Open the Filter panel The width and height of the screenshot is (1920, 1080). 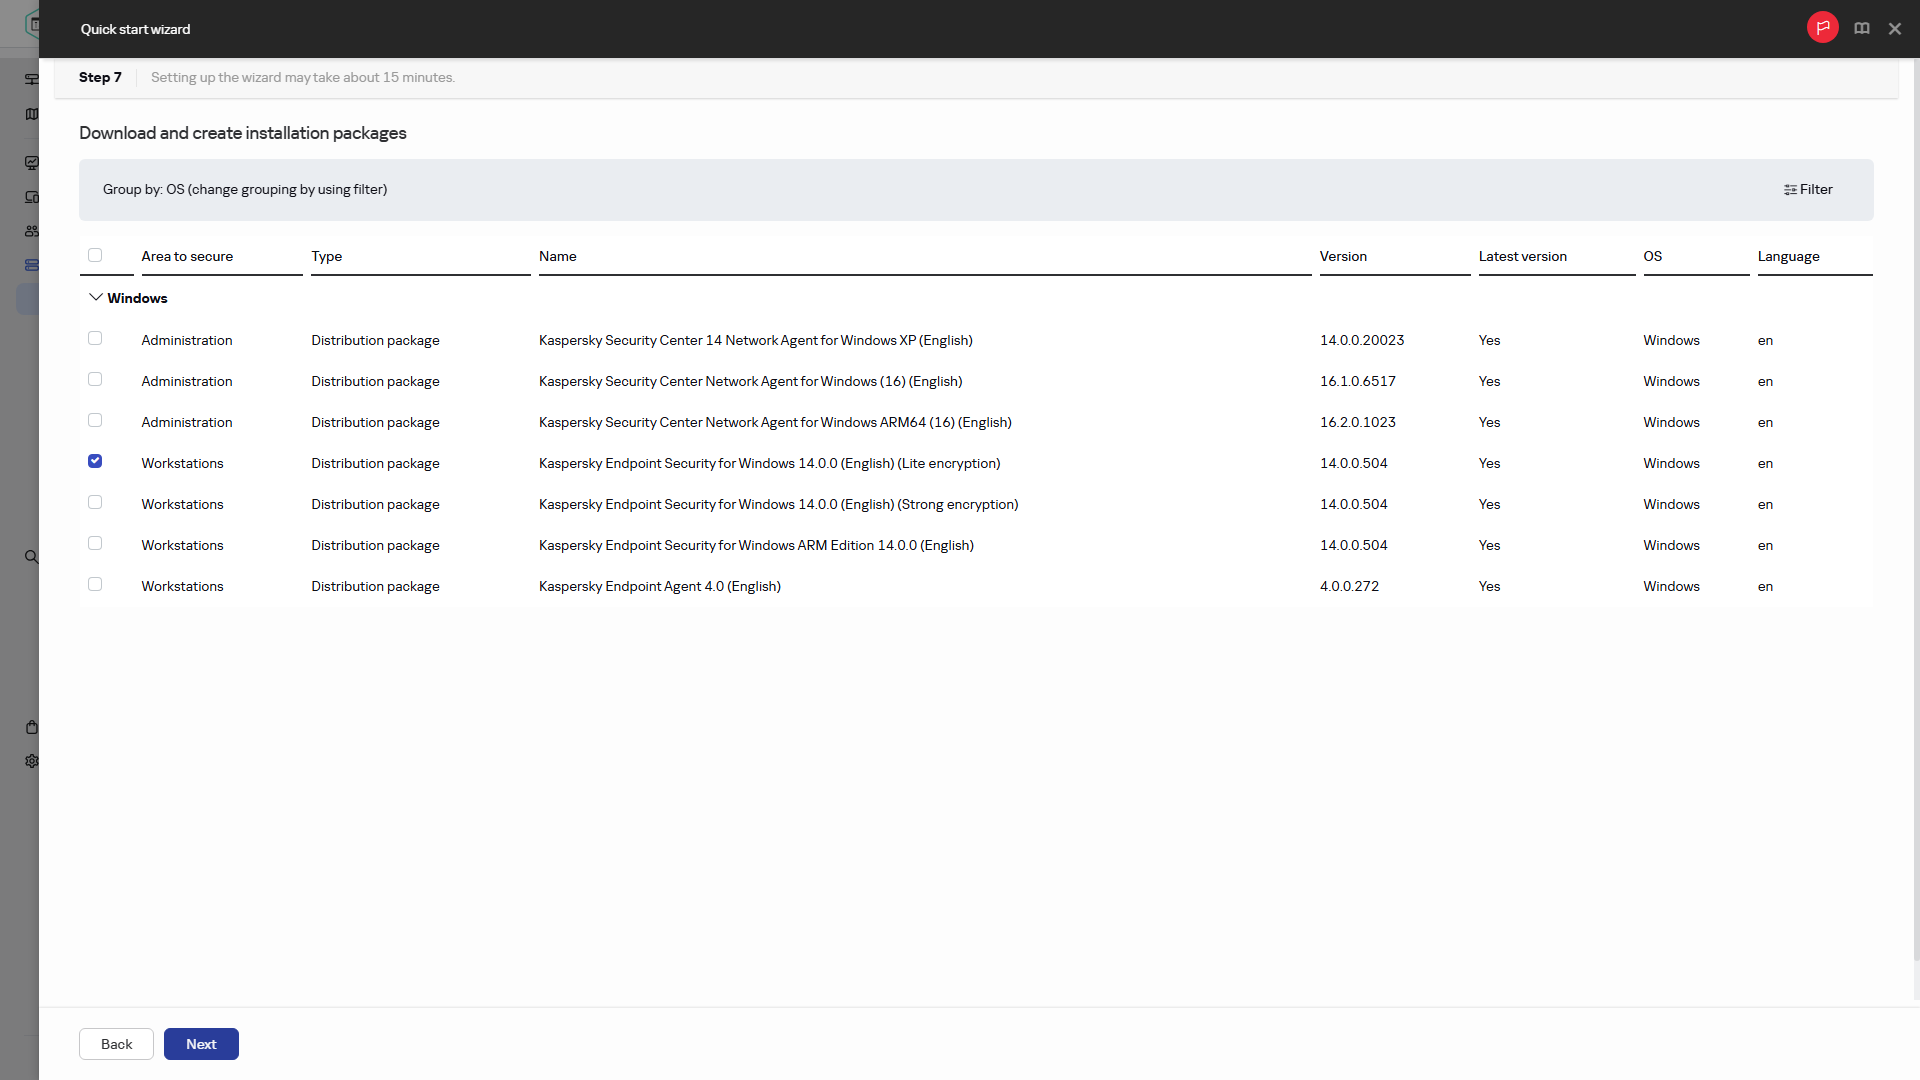click(x=1808, y=190)
